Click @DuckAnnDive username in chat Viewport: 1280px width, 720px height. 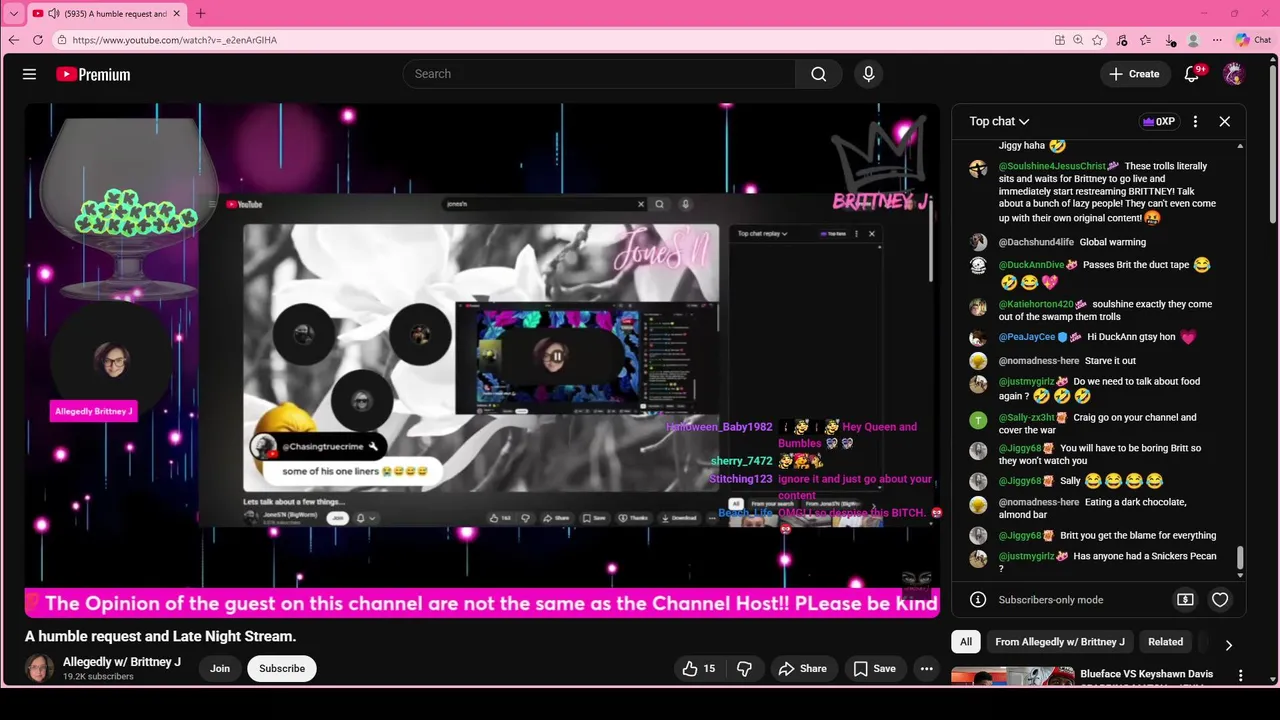(x=1032, y=265)
